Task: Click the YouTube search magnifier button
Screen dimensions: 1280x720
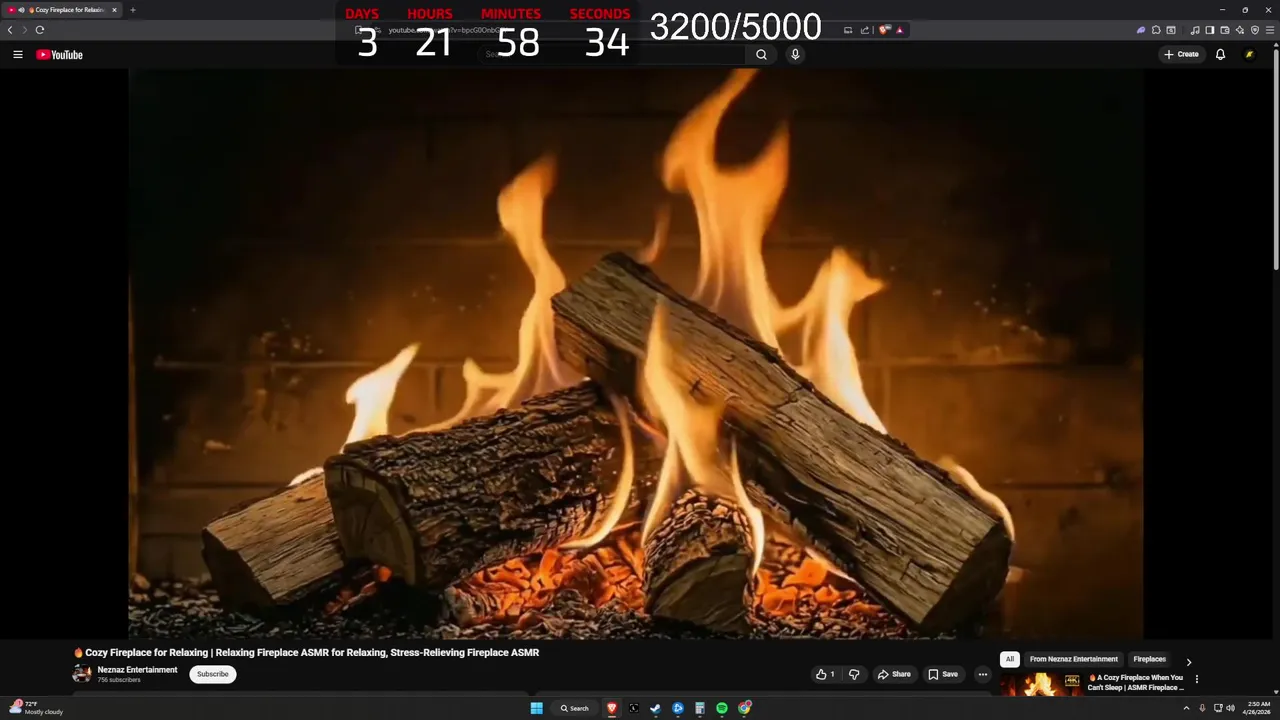Action: pos(761,55)
